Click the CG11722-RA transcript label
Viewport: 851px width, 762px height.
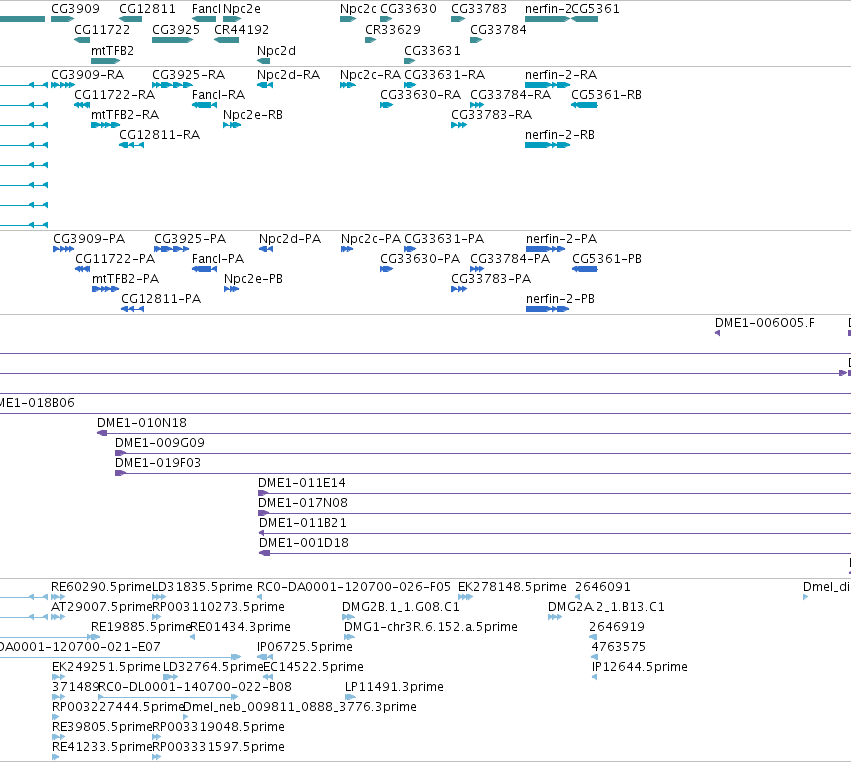(115, 95)
